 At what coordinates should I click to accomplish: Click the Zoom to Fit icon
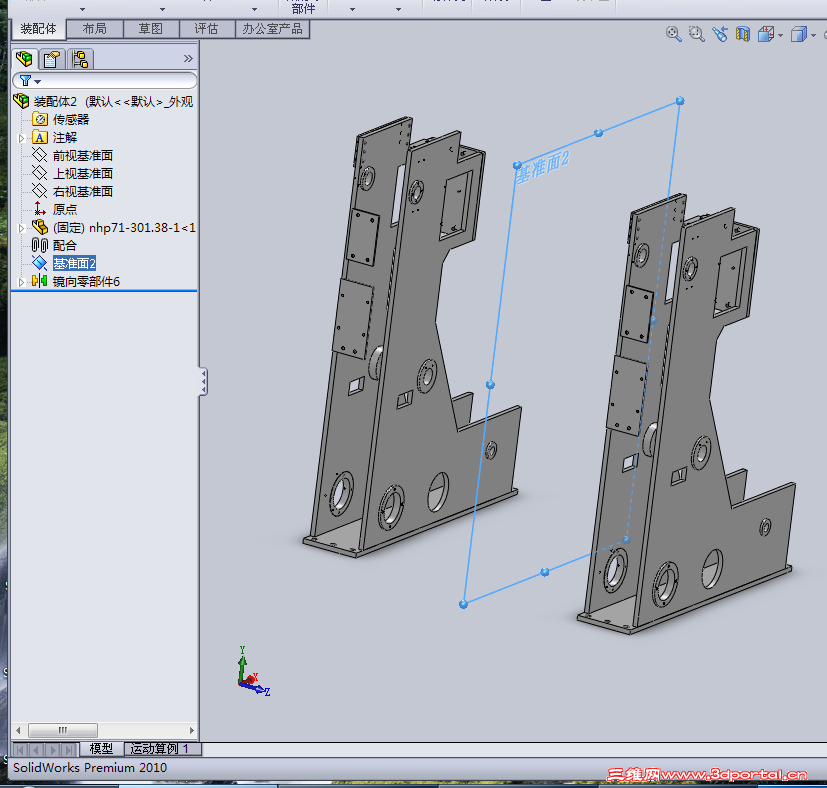674,34
